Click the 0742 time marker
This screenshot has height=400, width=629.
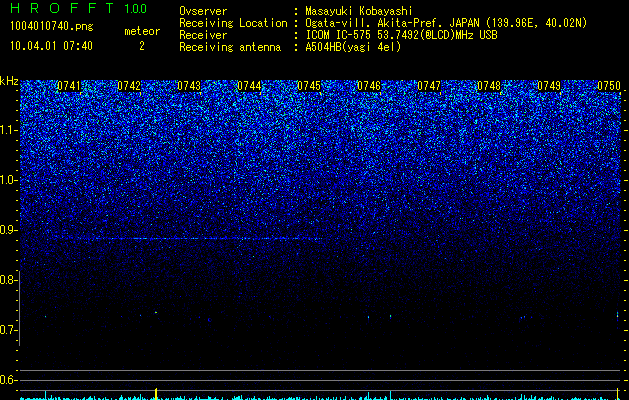point(129,86)
